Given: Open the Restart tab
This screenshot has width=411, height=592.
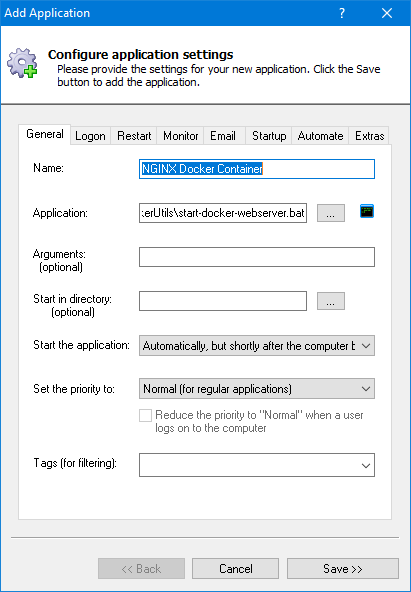Looking at the screenshot, I should [134, 136].
